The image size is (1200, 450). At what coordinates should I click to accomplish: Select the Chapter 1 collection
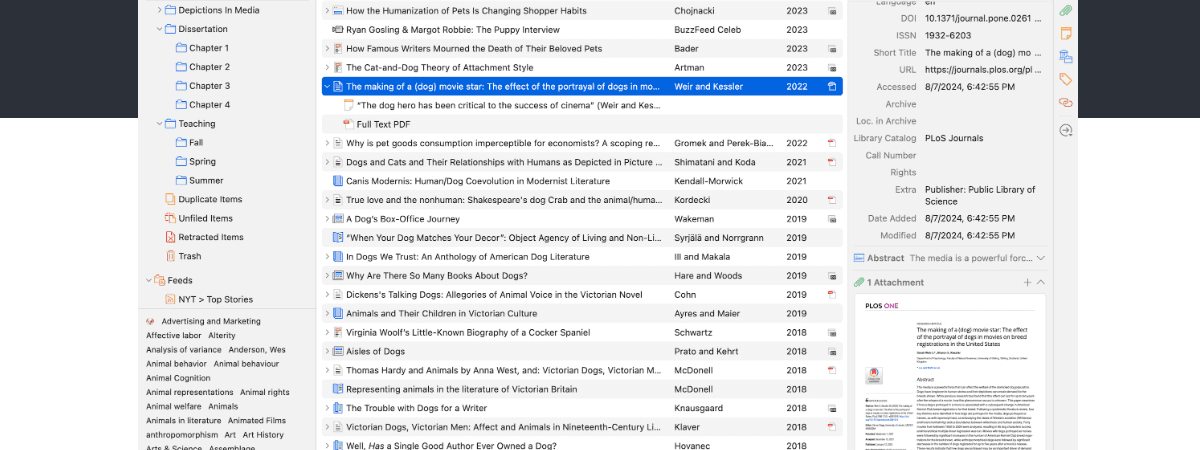pos(209,48)
